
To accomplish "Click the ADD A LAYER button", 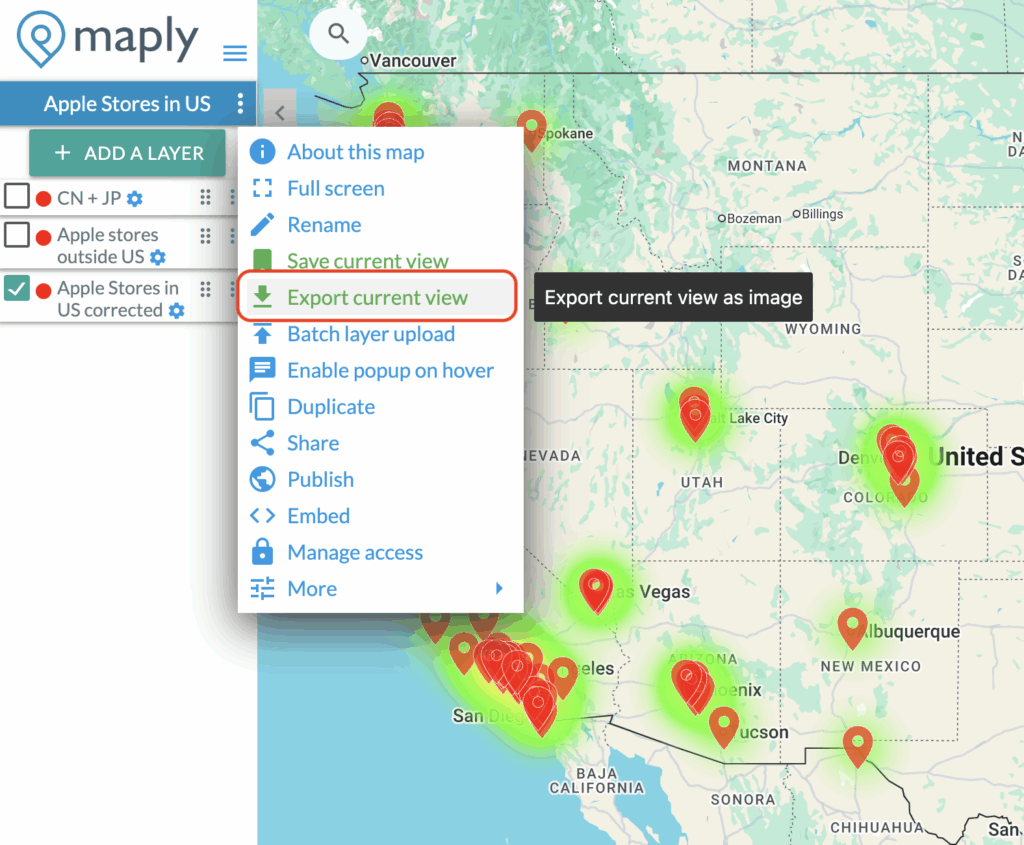I will [127, 153].
